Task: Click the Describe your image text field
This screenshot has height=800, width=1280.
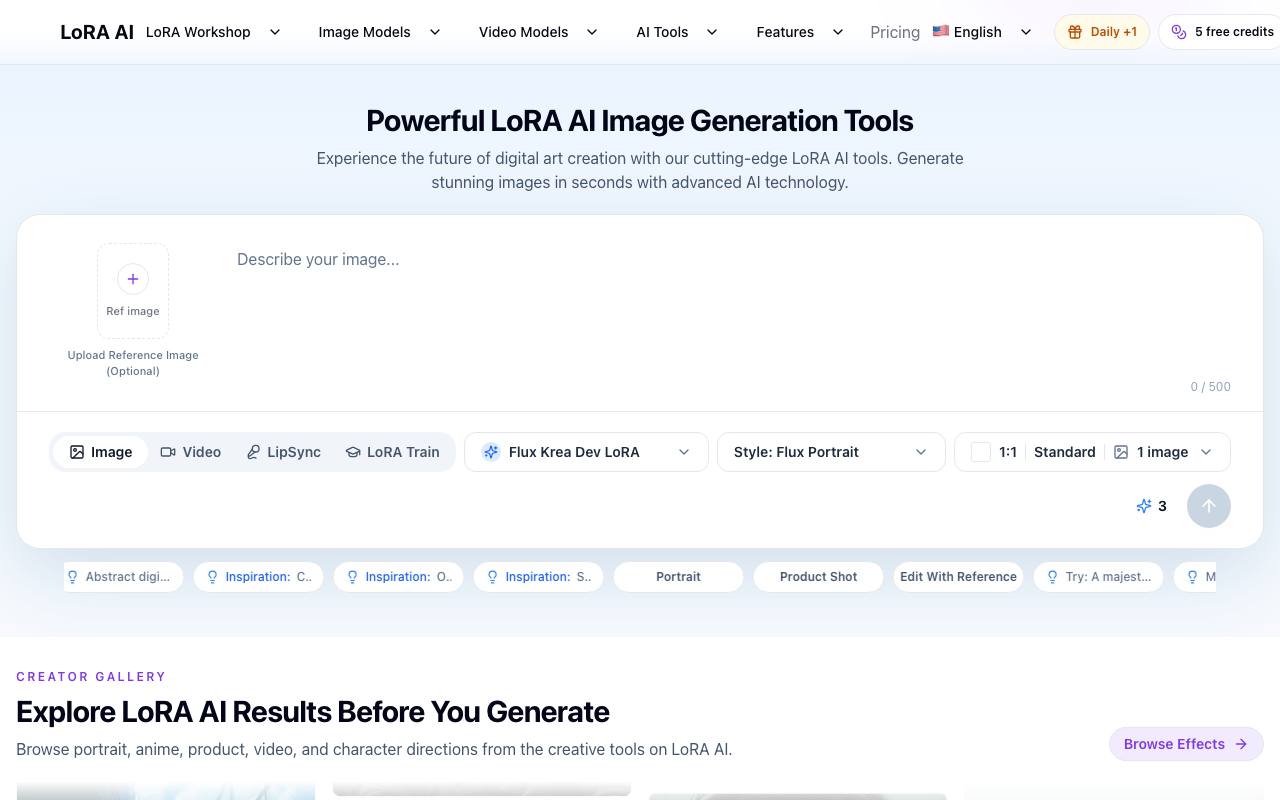Action: (x=734, y=310)
